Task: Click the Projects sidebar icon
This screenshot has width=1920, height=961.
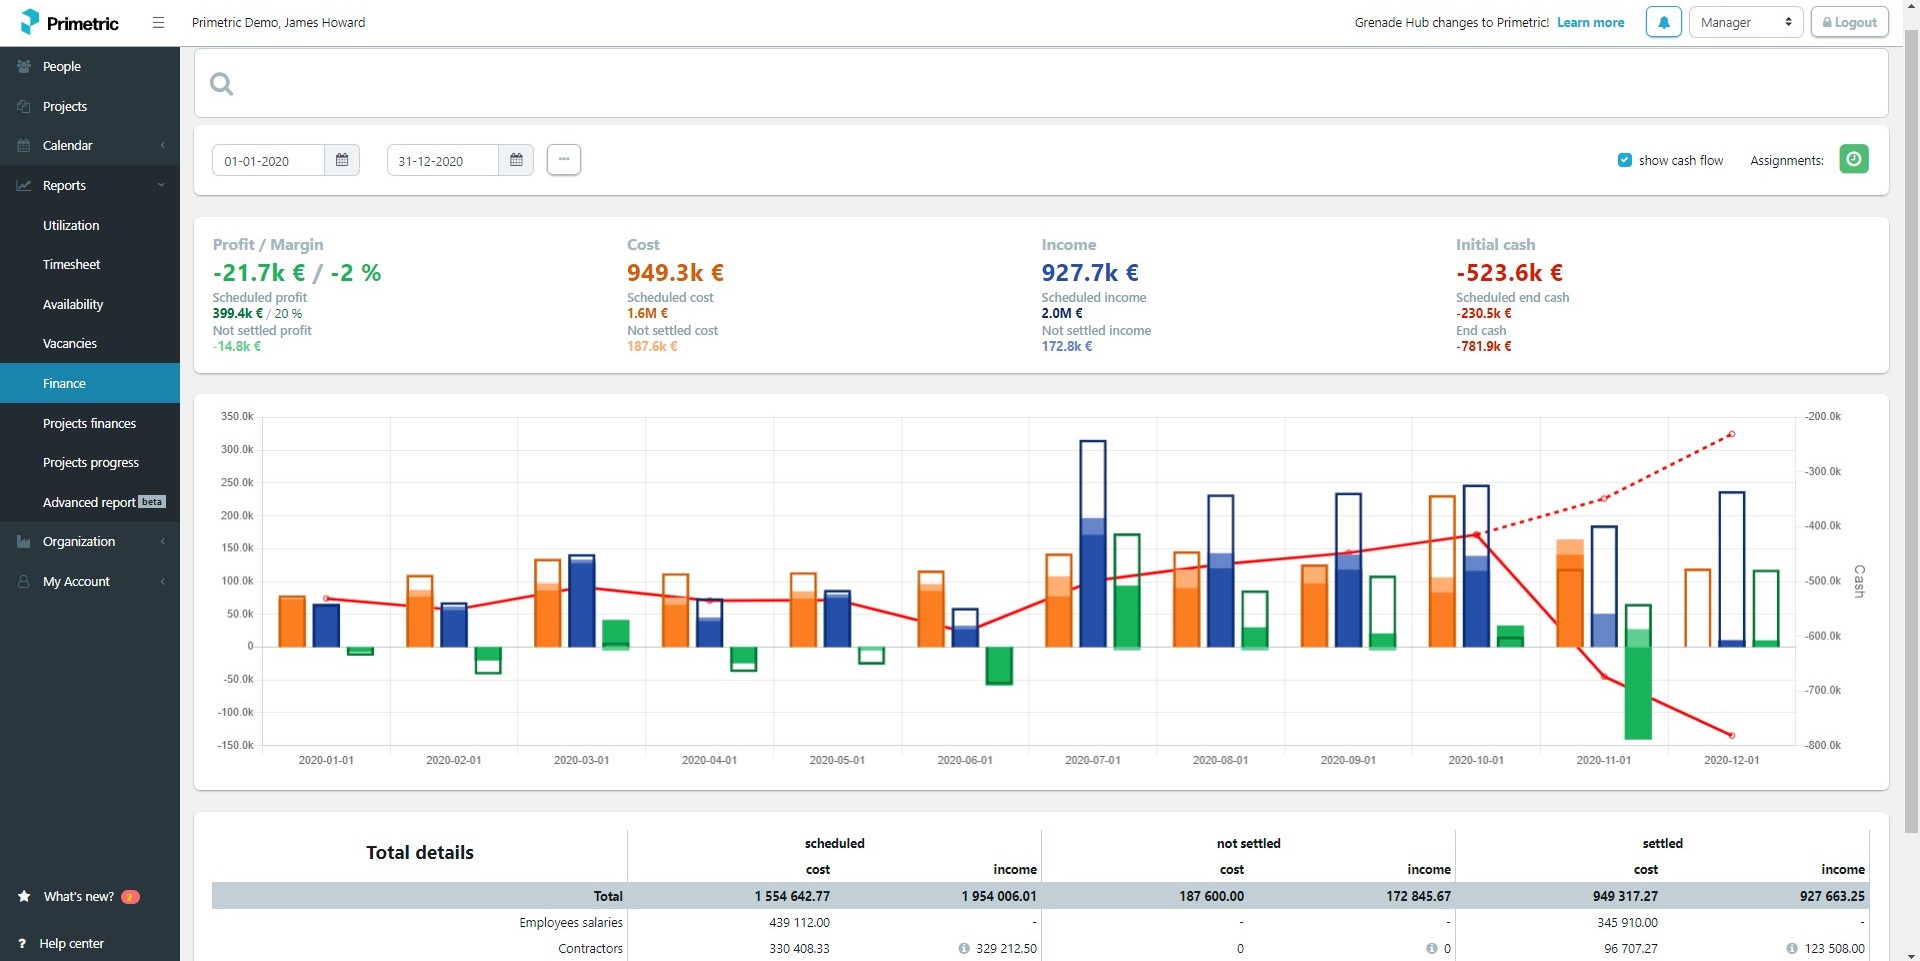Action: point(24,106)
